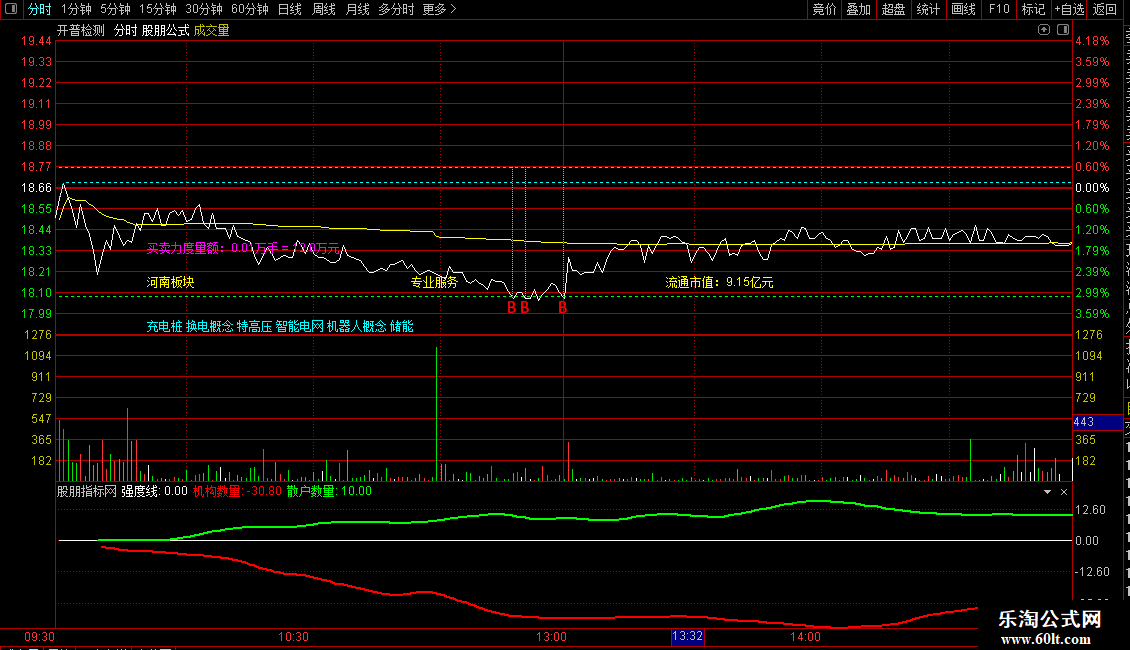The image size is (1130, 650).
Task: Click the 储能 concept tag
Action: tap(402, 326)
